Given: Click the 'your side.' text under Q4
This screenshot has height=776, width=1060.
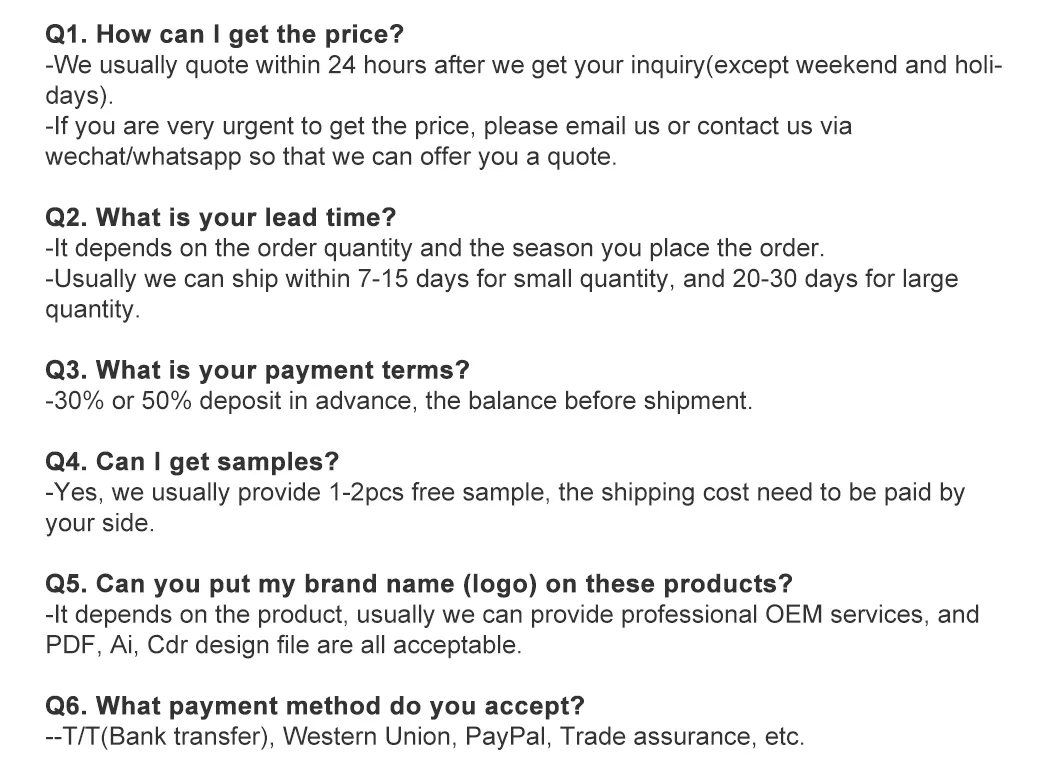Looking at the screenshot, I should [100, 524].
